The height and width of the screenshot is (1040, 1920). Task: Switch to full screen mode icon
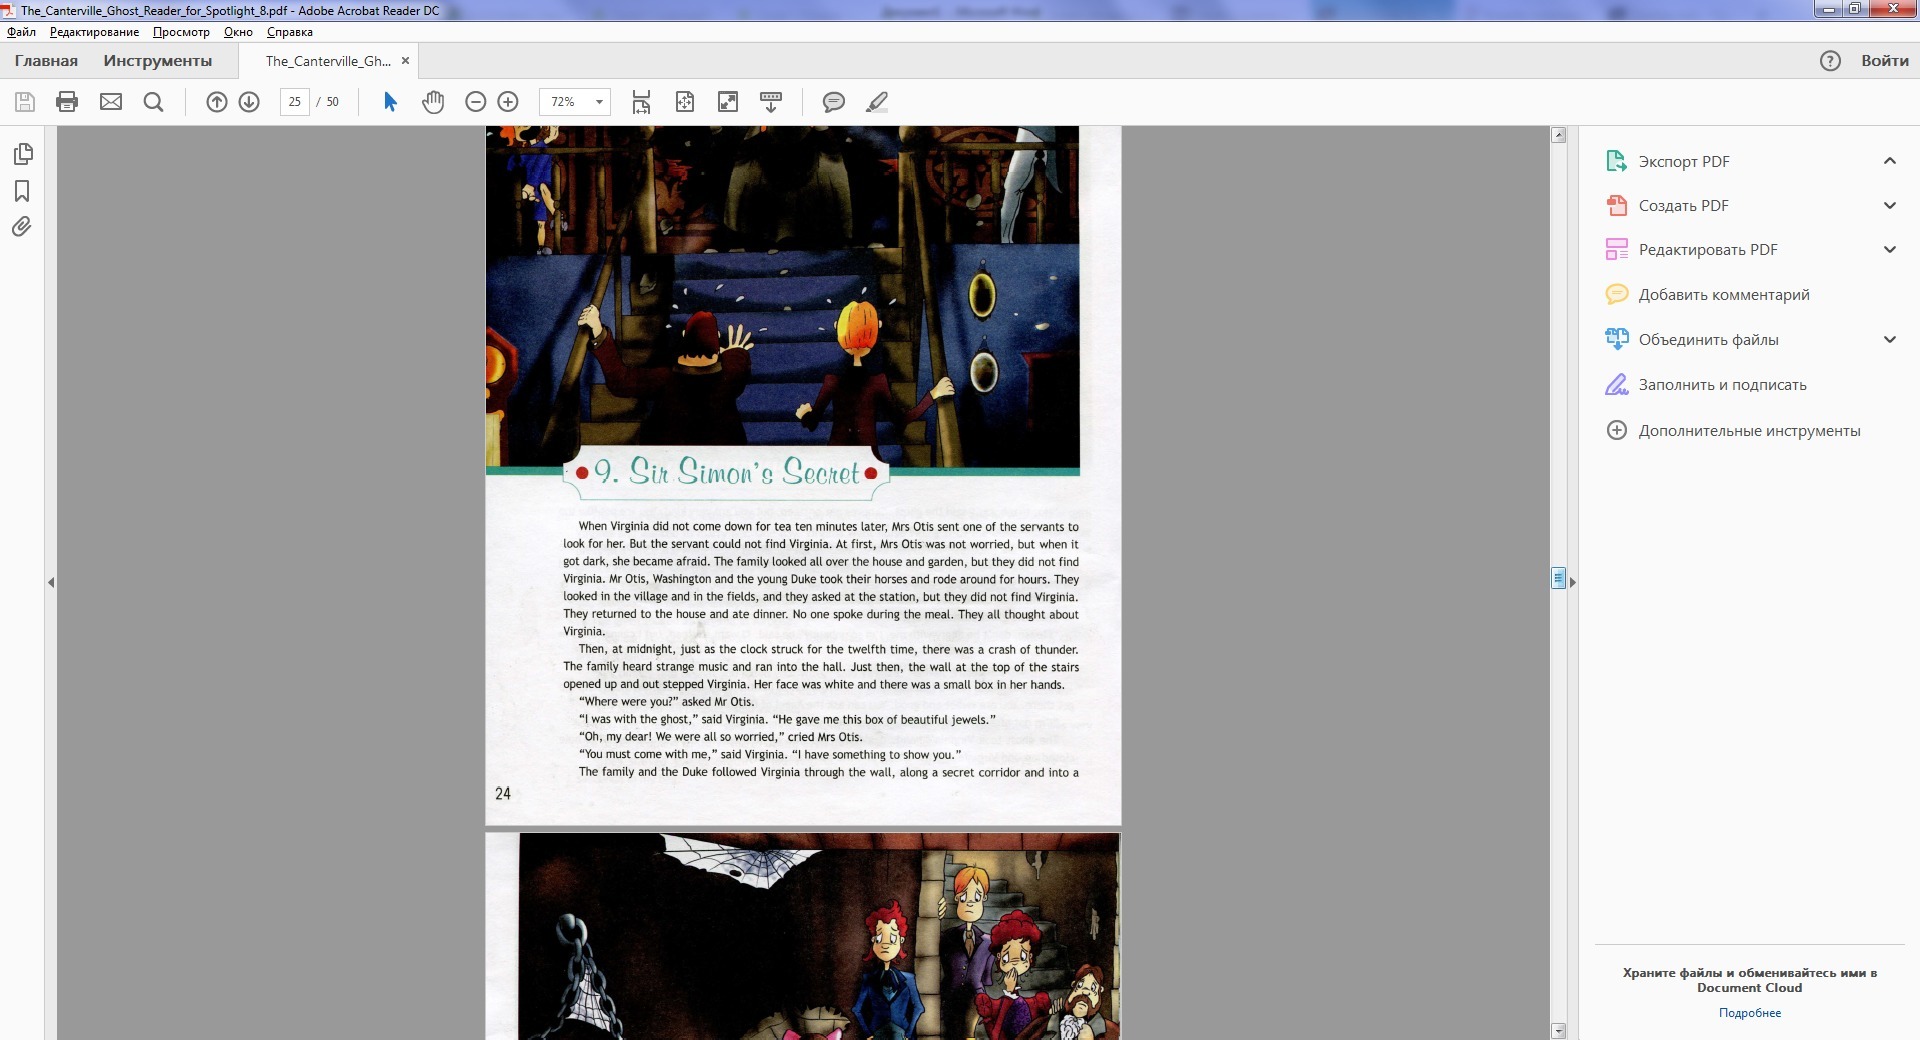(728, 102)
